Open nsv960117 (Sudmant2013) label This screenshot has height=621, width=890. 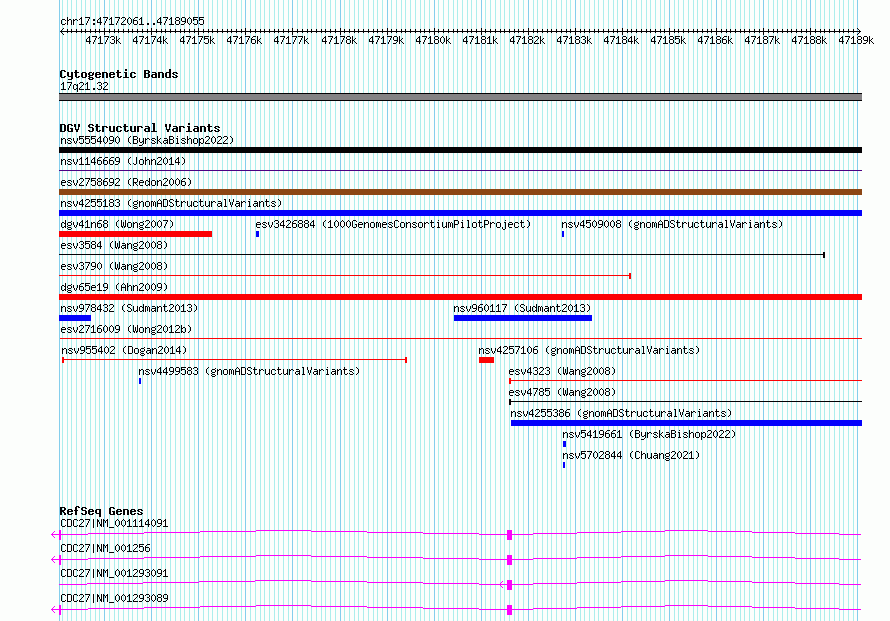tap(522, 308)
